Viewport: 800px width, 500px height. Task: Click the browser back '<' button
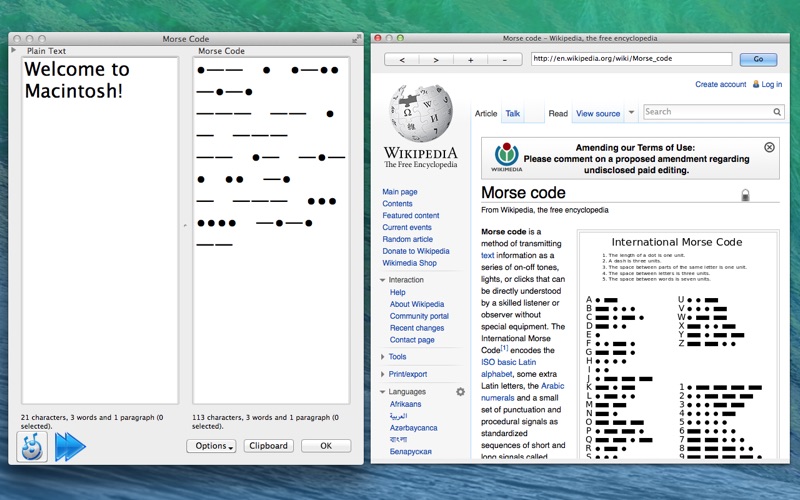(402, 60)
